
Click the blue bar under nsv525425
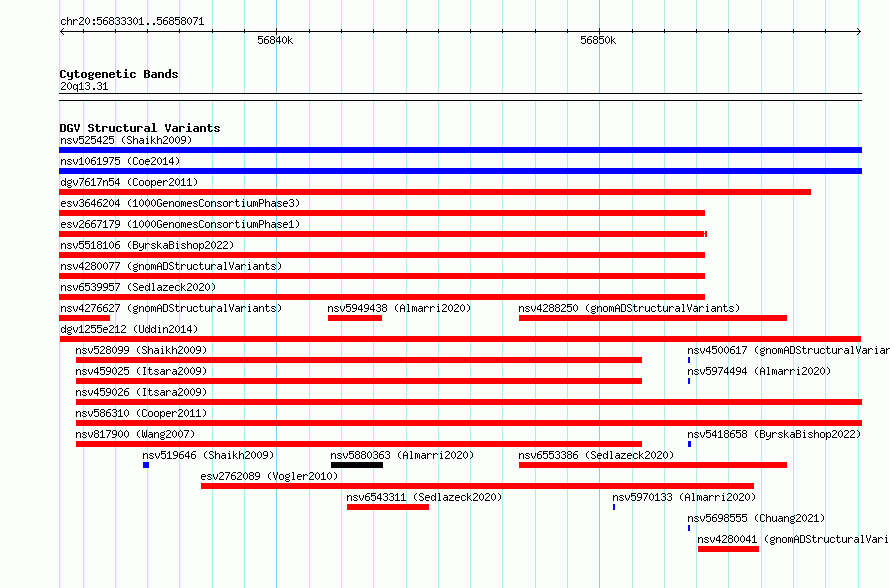click(x=460, y=150)
